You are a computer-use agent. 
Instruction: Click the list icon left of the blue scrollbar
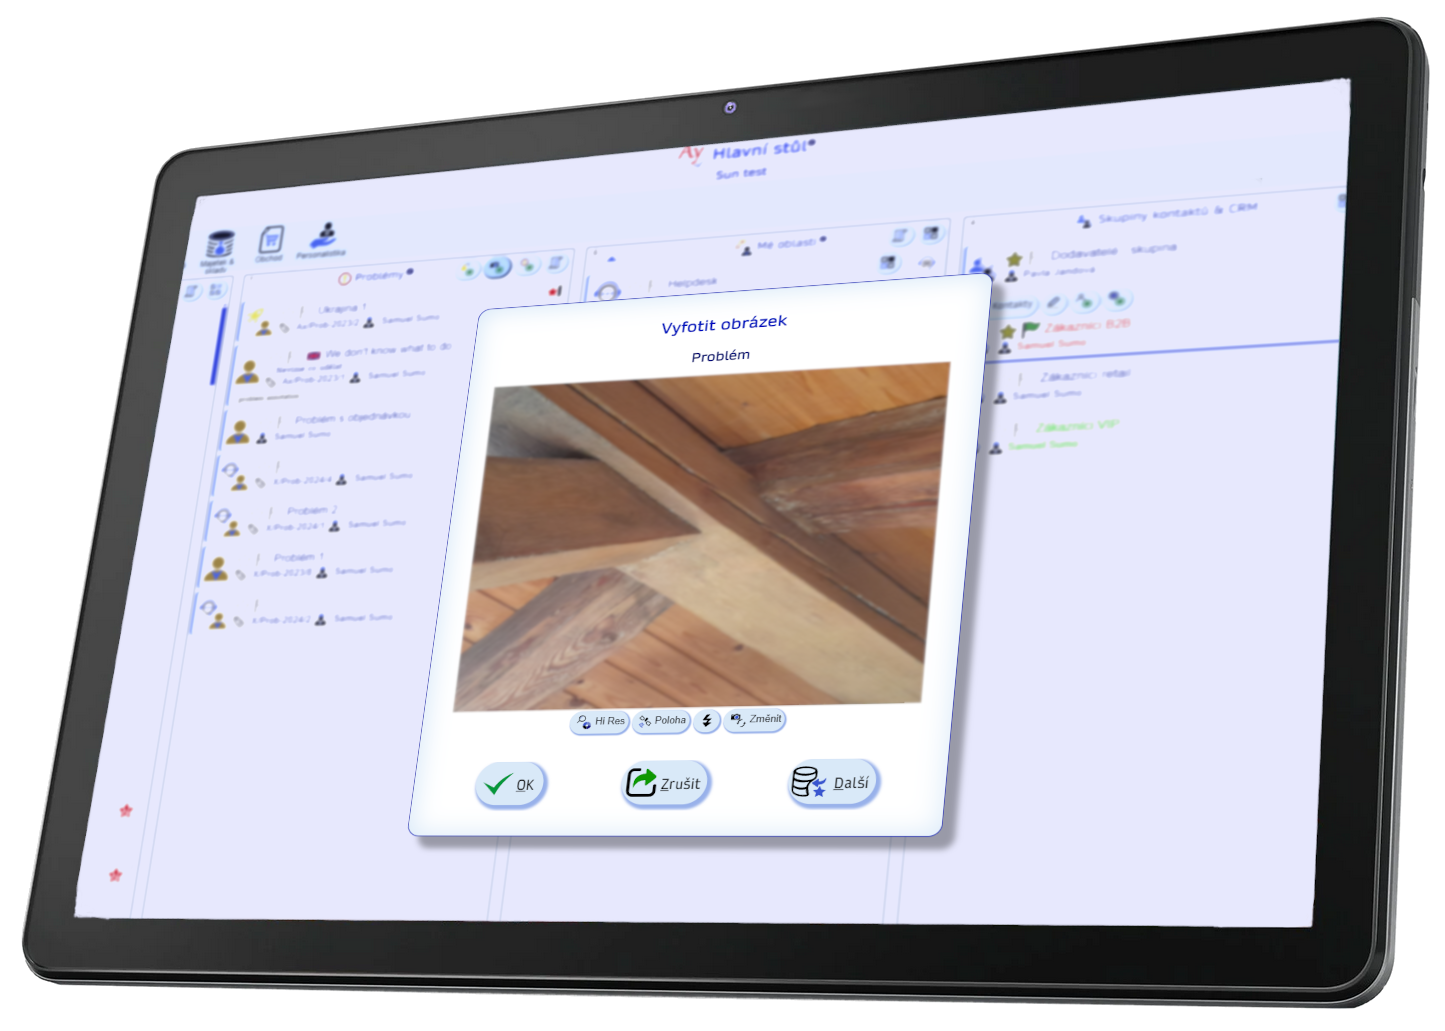pos(190,291)
